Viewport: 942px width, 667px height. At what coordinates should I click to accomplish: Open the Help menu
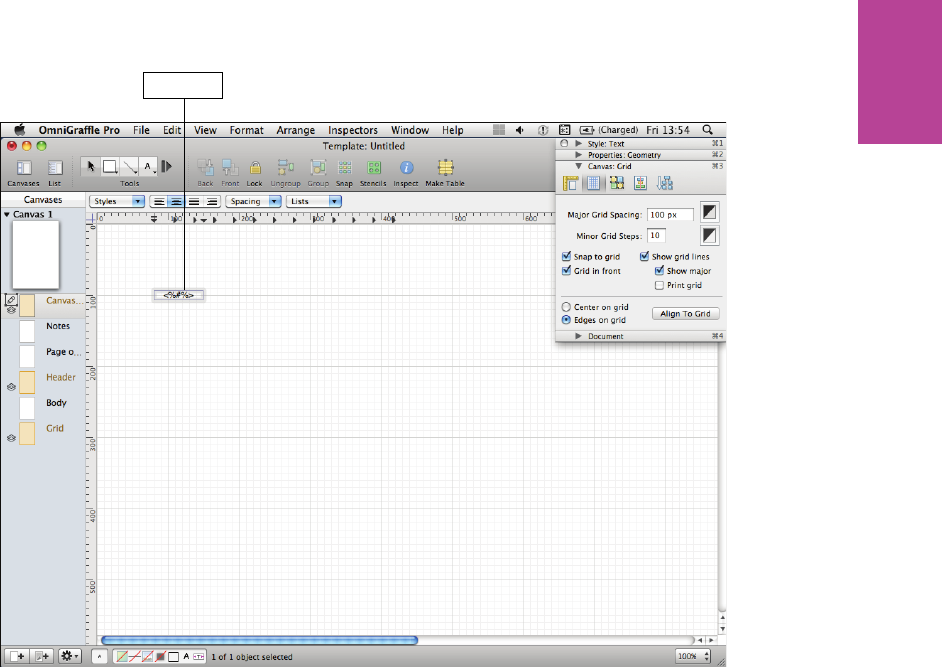tap(452, 130)
